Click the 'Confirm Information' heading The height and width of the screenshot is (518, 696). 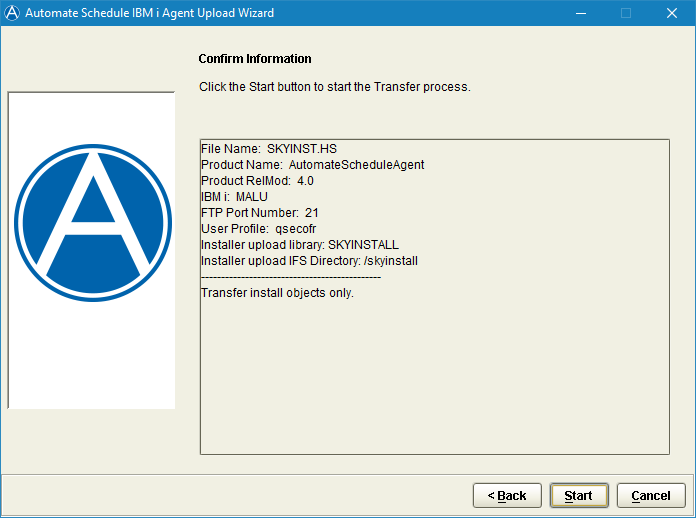click(255, 59)
